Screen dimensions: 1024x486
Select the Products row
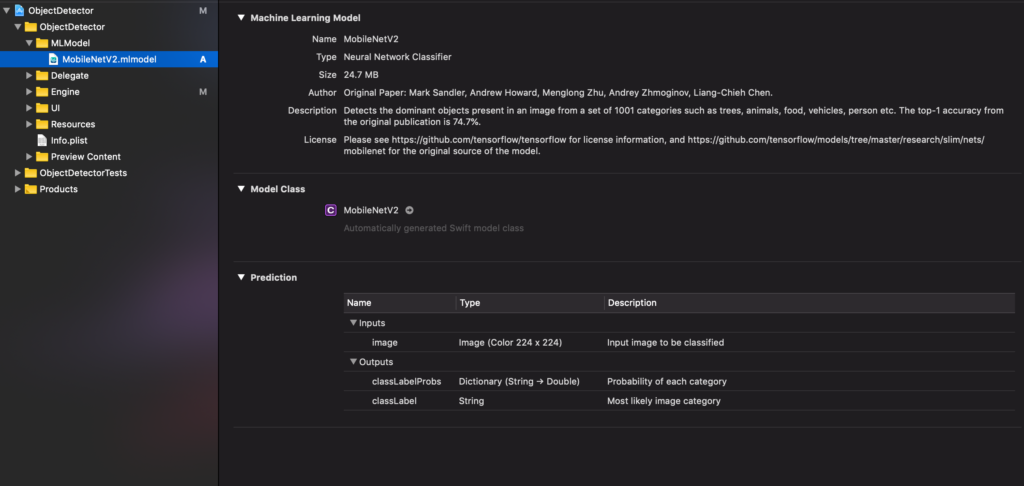click(x=109, y=189)
